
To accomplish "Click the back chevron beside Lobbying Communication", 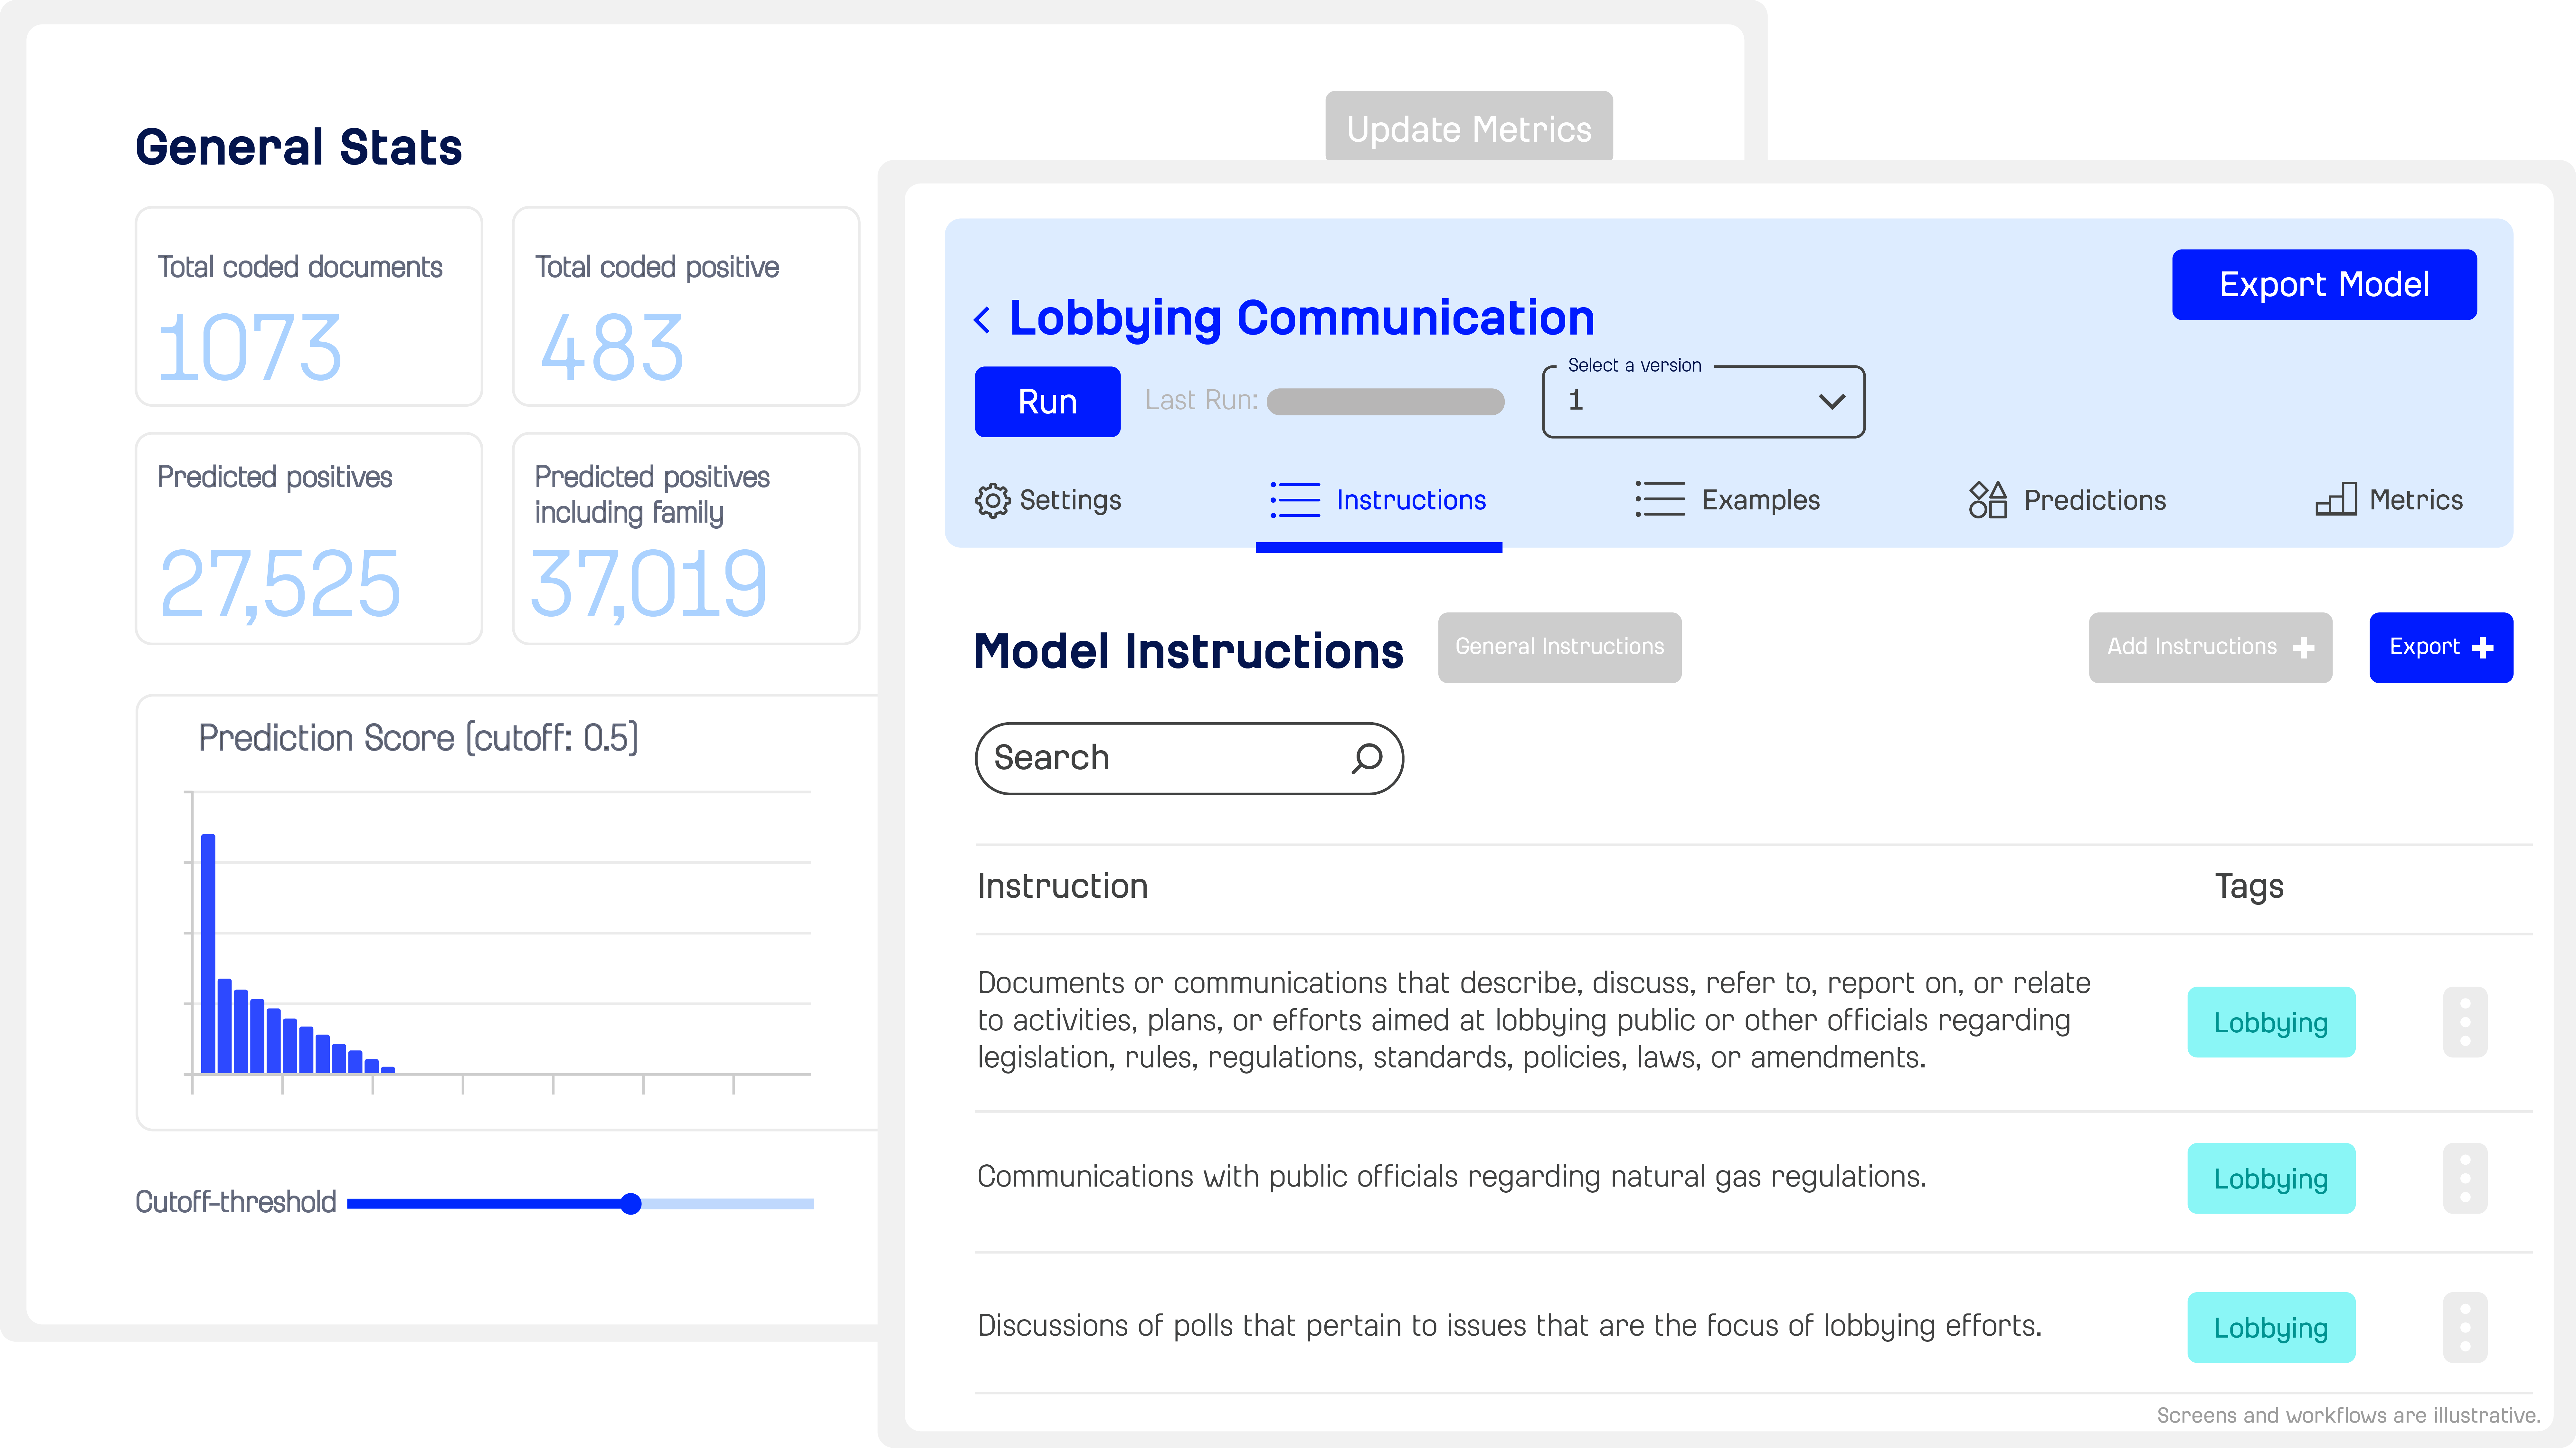I will pos(982,320).
